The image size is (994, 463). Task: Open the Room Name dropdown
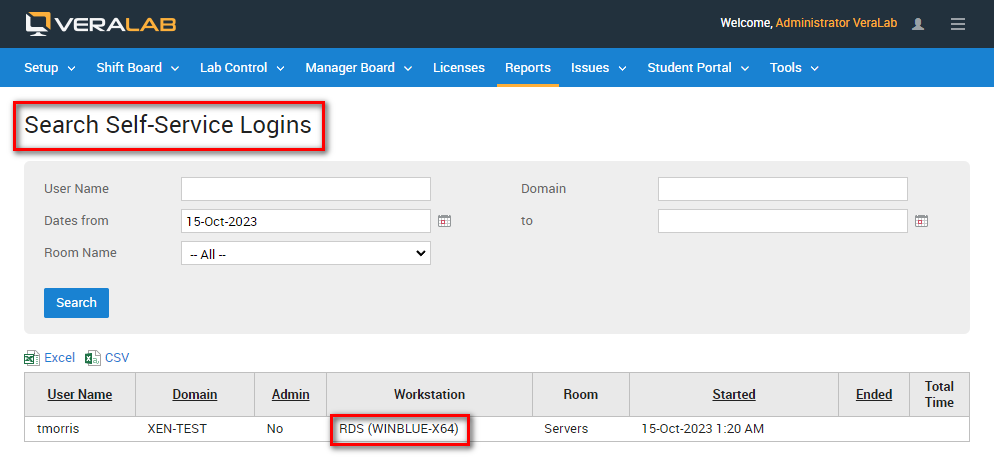click(x=306, y=253)
